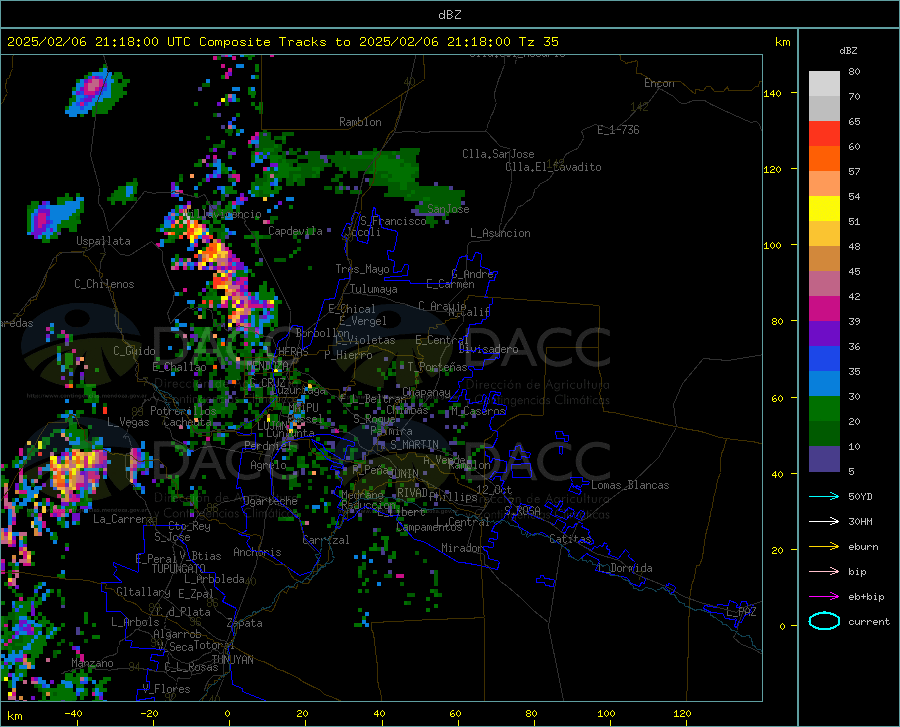The image size is (900, 727).
Task: Click the 'L_PAZ' map label
Action: point(741,612)
